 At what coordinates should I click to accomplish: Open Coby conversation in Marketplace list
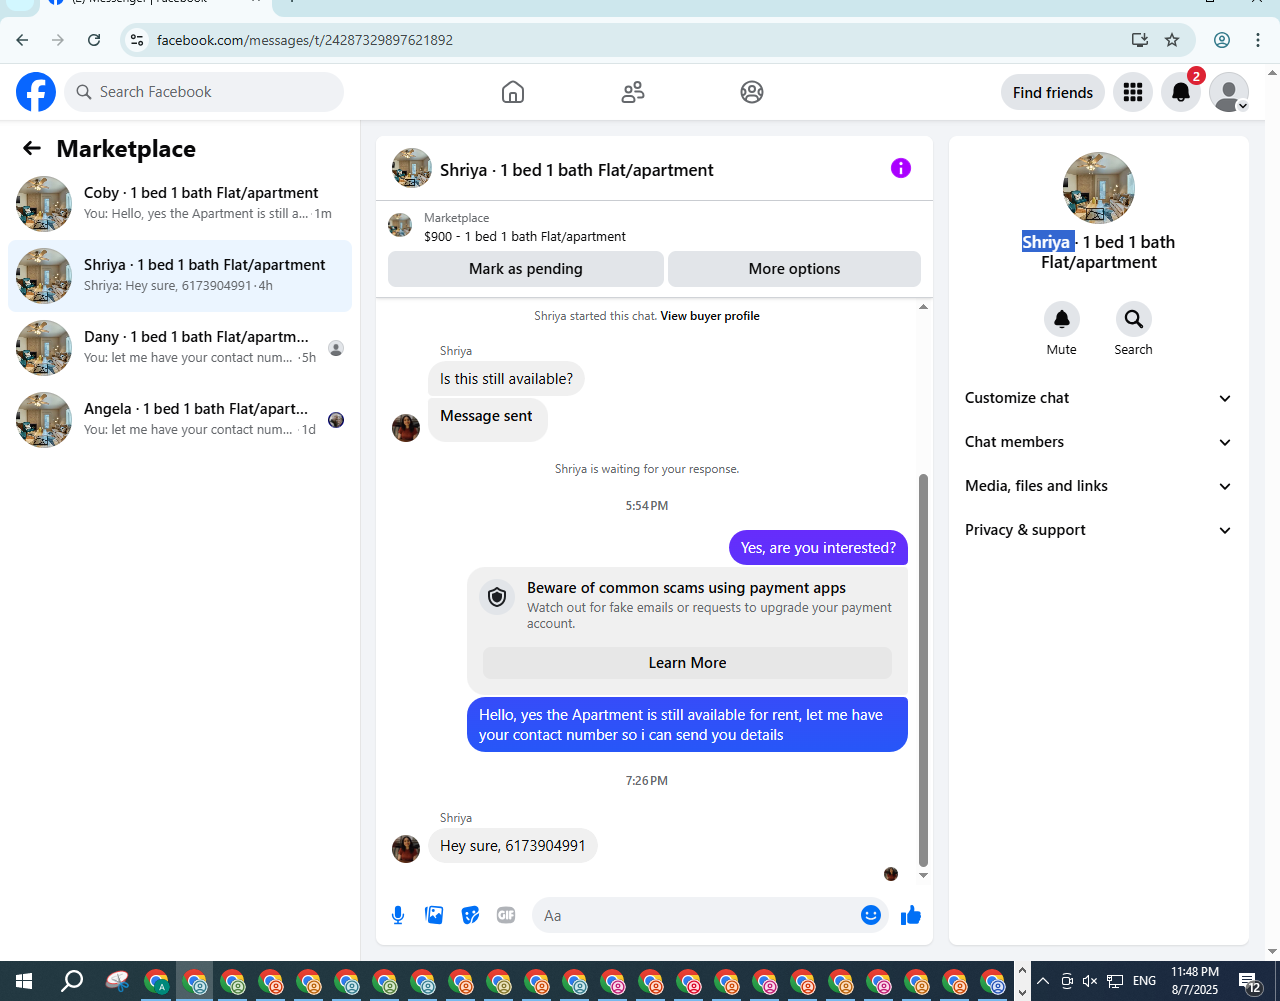coord(180,203)
